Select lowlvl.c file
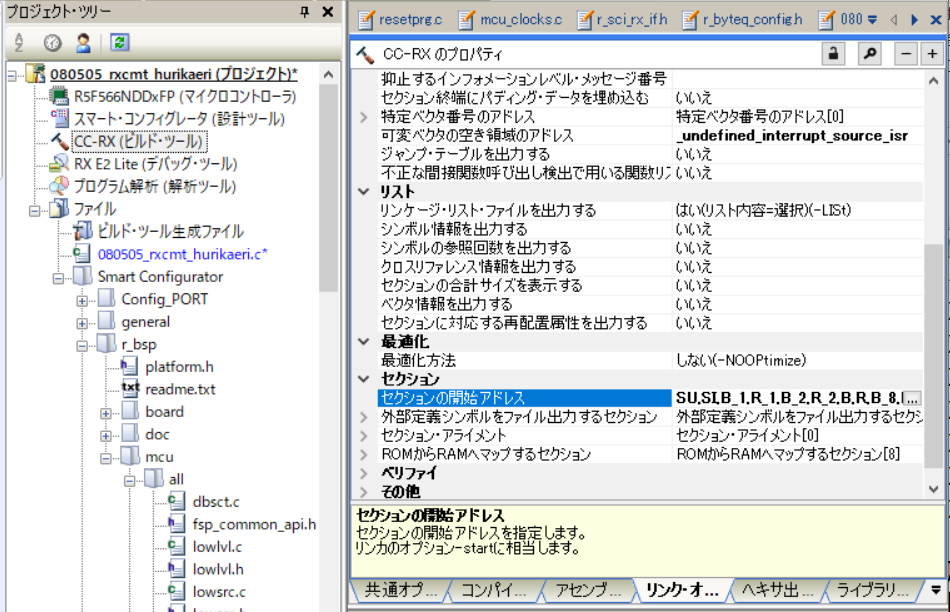This screenshot has height=612, width=950. [217, 547]
